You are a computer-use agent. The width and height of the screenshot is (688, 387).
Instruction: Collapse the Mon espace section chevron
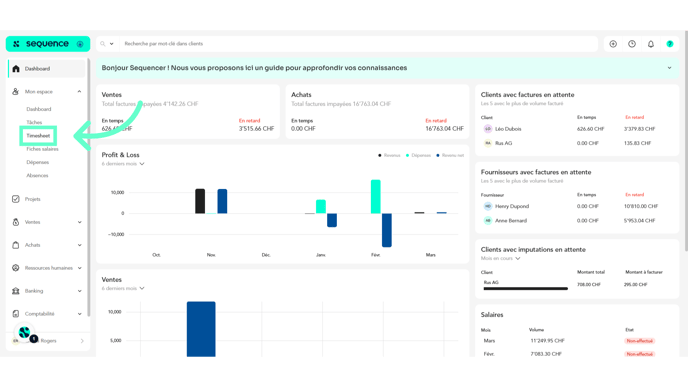coord(79,92)
